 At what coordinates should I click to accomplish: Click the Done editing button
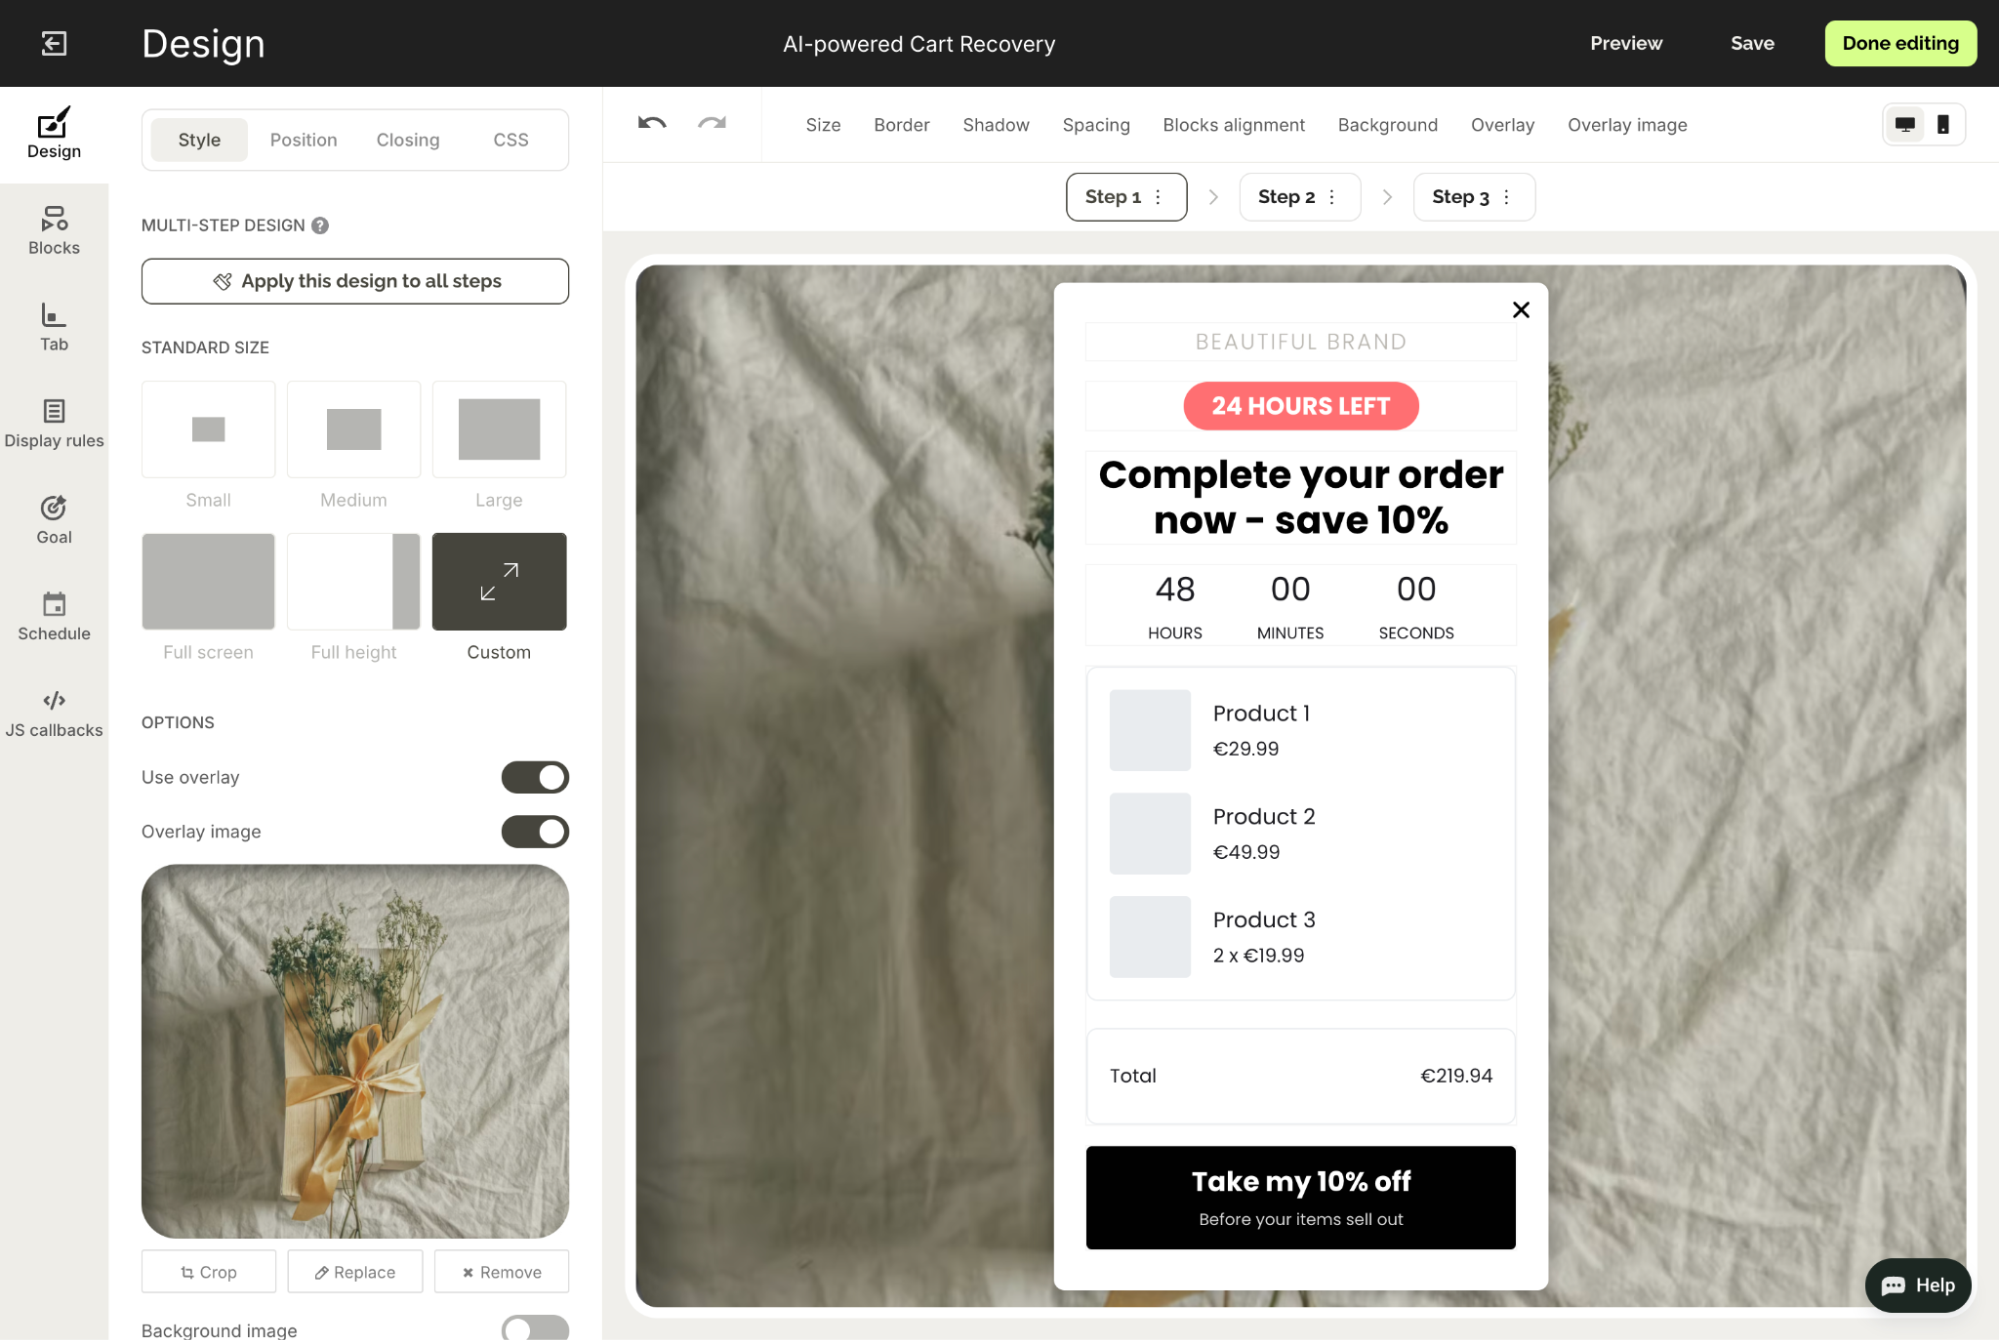(x=1900, y=43)
